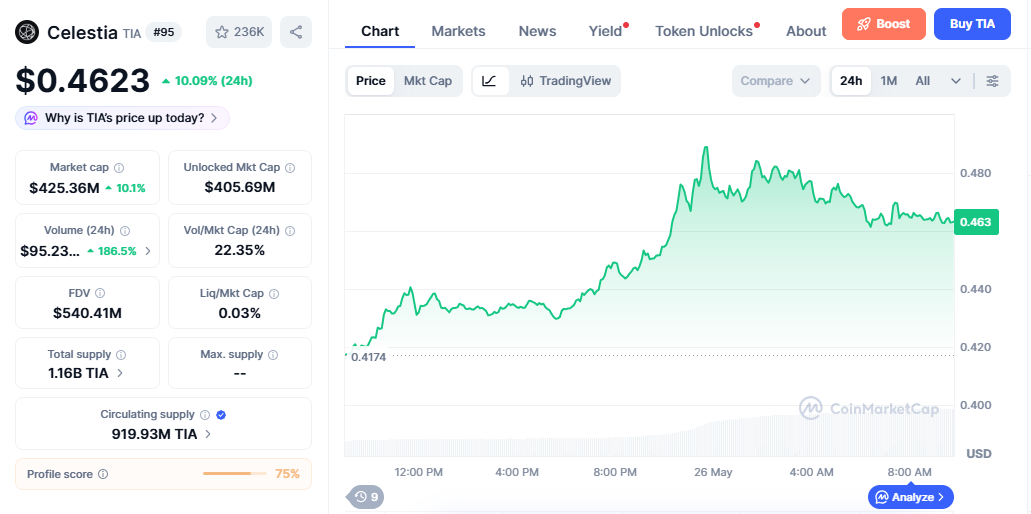Image resolution: width=1031 pixels, height=514 pixels.
Task: Click the history events badge showing 9
Action: point(366,497)
